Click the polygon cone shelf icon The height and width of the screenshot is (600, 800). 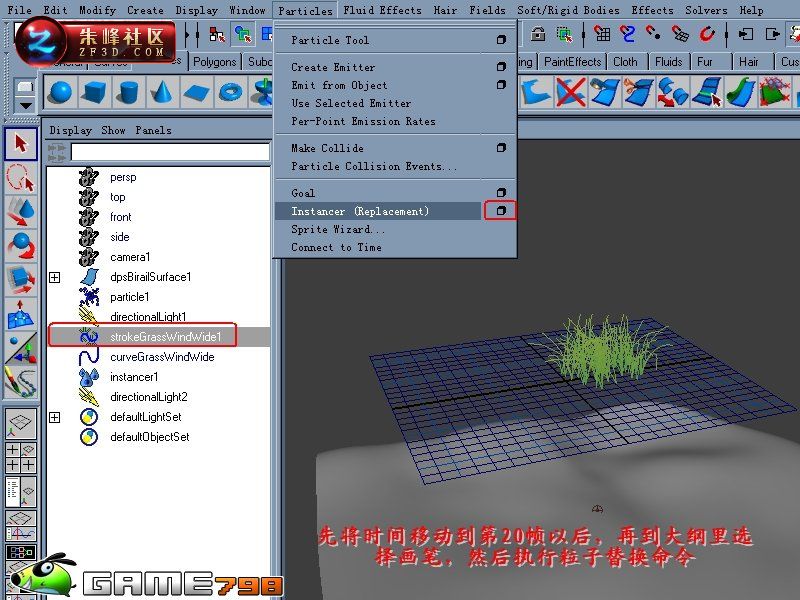162,92
